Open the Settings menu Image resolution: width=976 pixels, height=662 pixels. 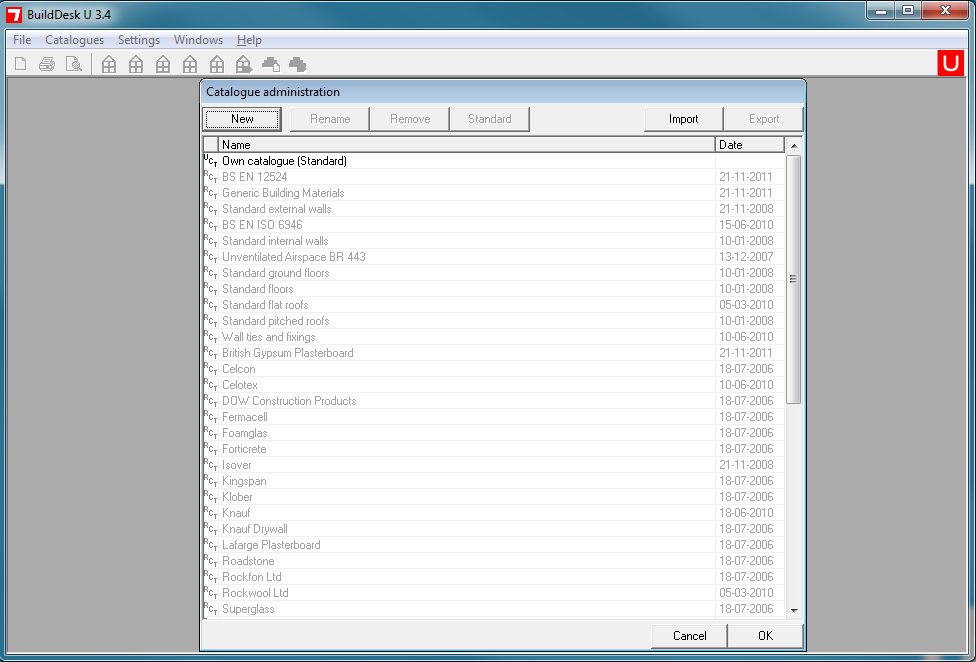(x=139, y=40)
